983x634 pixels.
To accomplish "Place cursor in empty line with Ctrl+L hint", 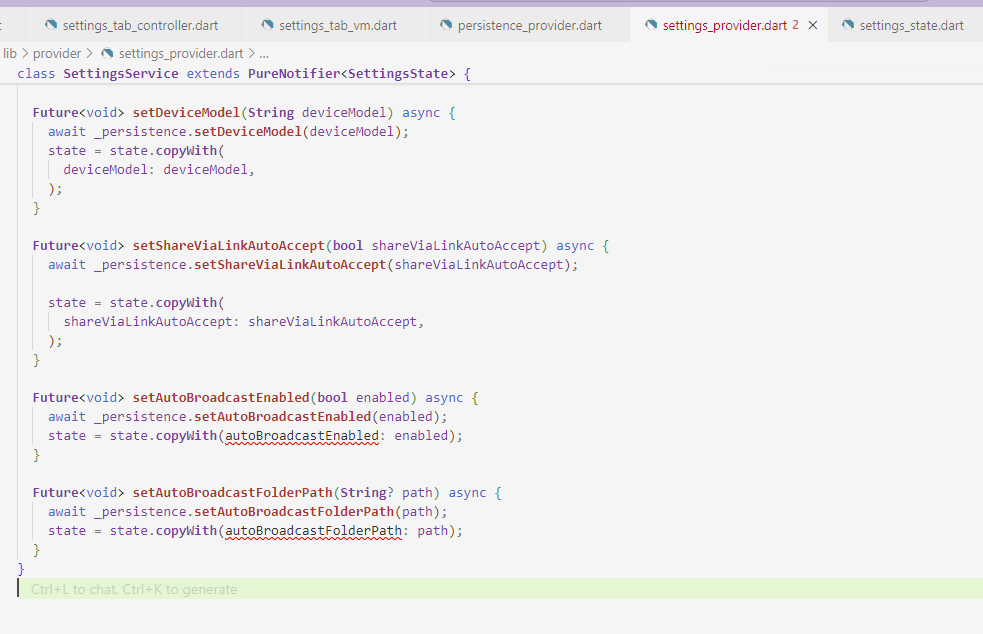I will point(500,589).
